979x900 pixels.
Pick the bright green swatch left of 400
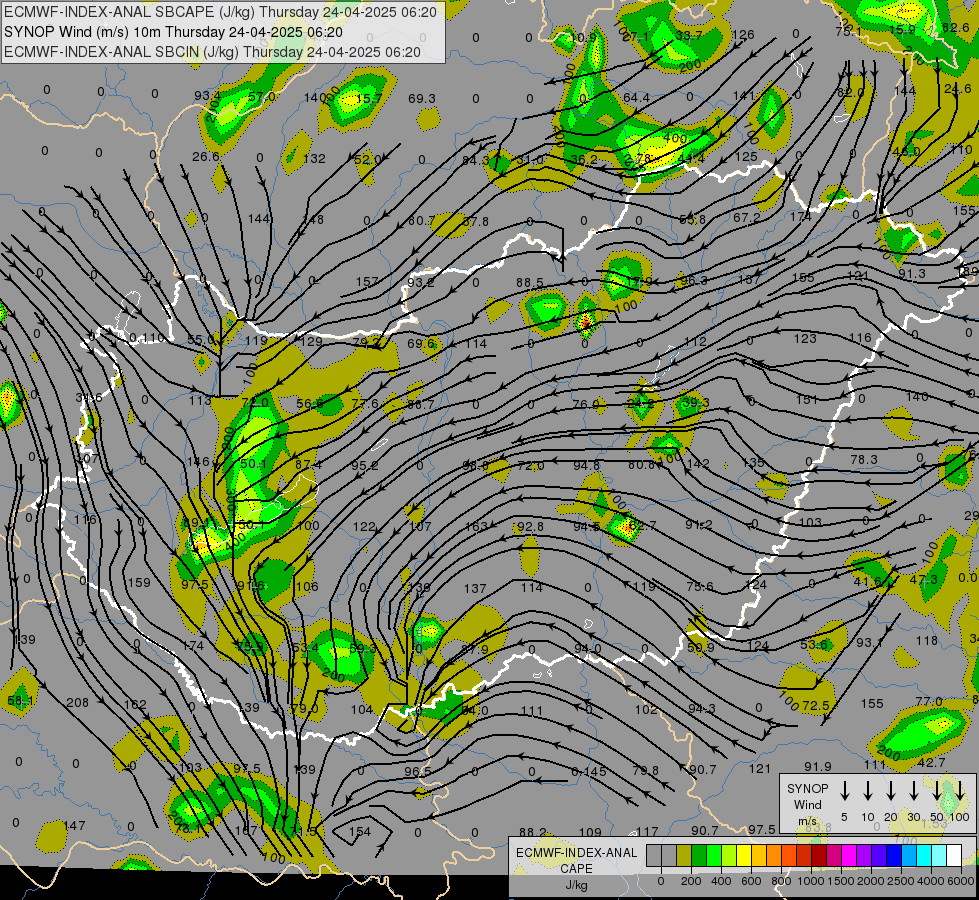pos(714,856)
